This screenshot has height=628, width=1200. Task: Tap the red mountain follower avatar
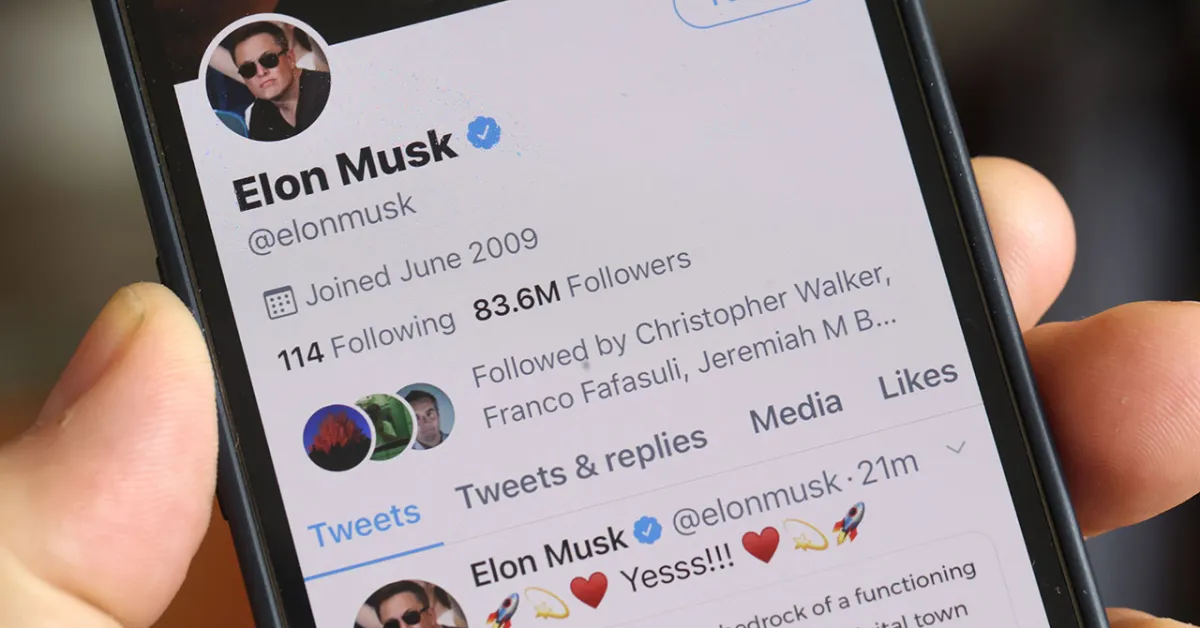[337, 437]
